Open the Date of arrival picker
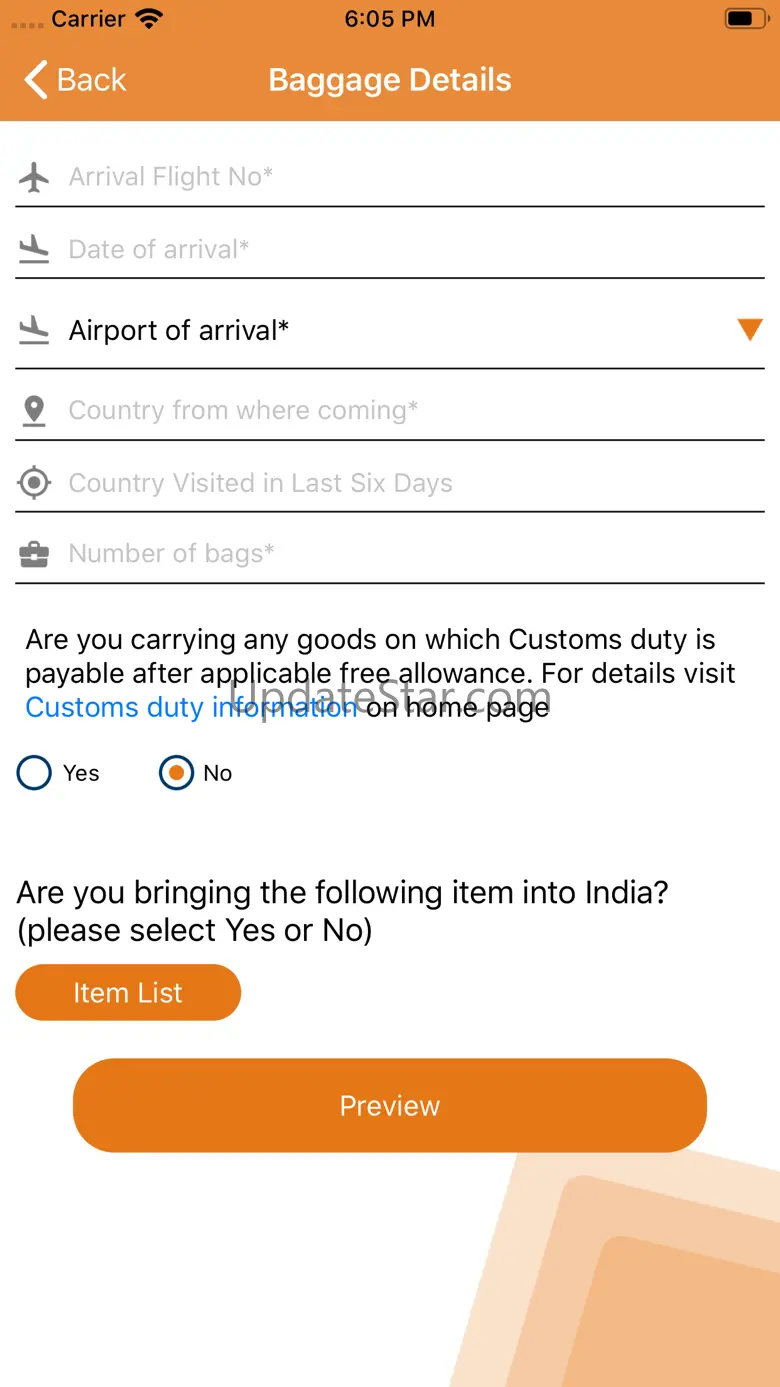The width and height of the screenshot is (780, 1387). 400,249
